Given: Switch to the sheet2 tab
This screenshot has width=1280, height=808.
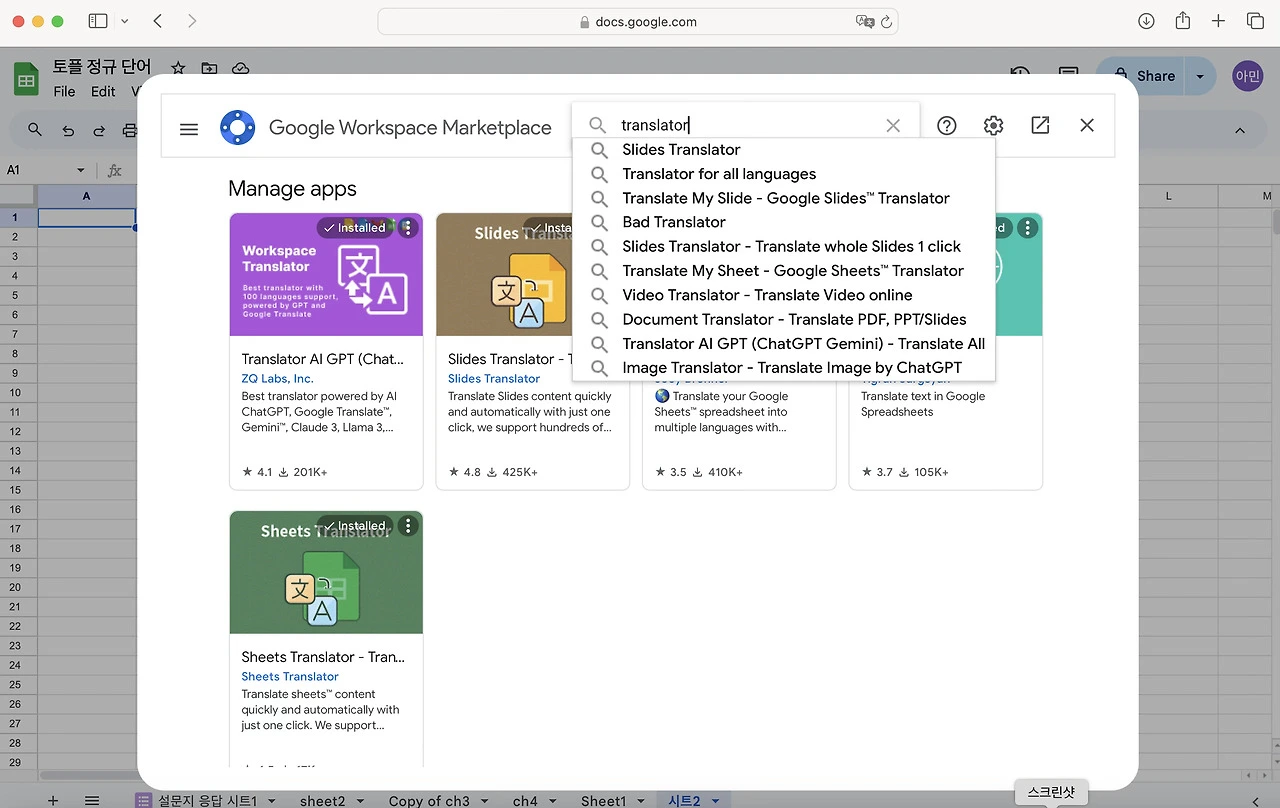Looking at the screenshot, I should [x=322, y=801].
